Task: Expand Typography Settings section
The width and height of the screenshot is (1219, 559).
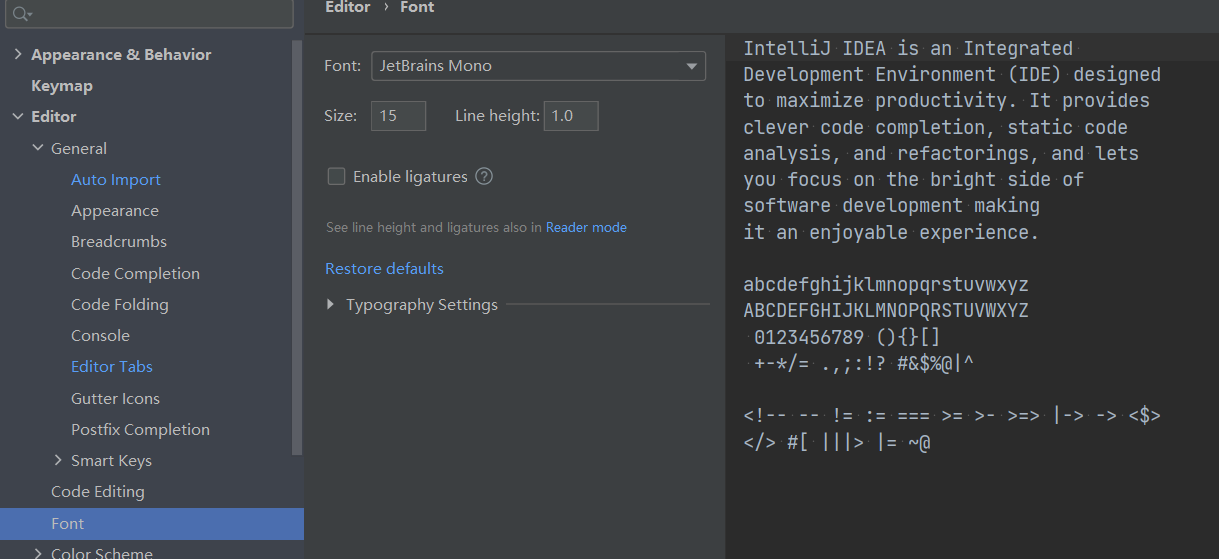Action: pos(331,305)
